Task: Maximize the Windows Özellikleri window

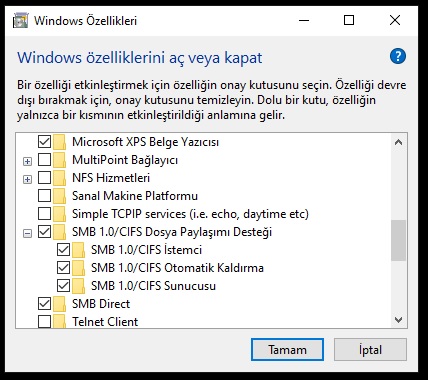Action: click(349, 21)
